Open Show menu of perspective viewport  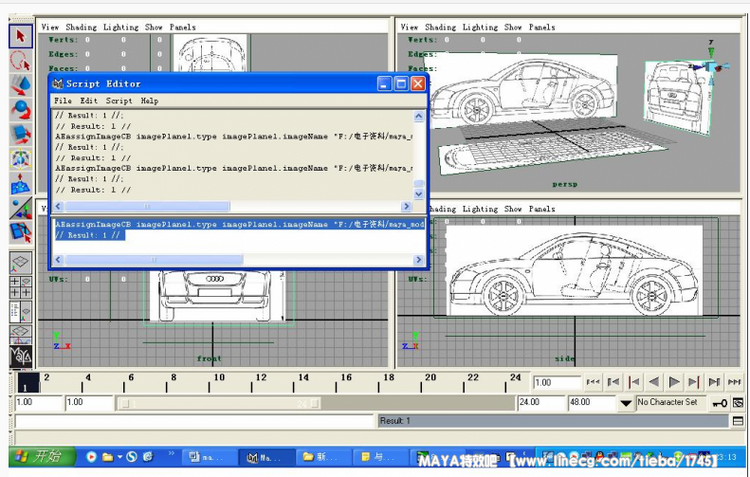tap(513, 27)
